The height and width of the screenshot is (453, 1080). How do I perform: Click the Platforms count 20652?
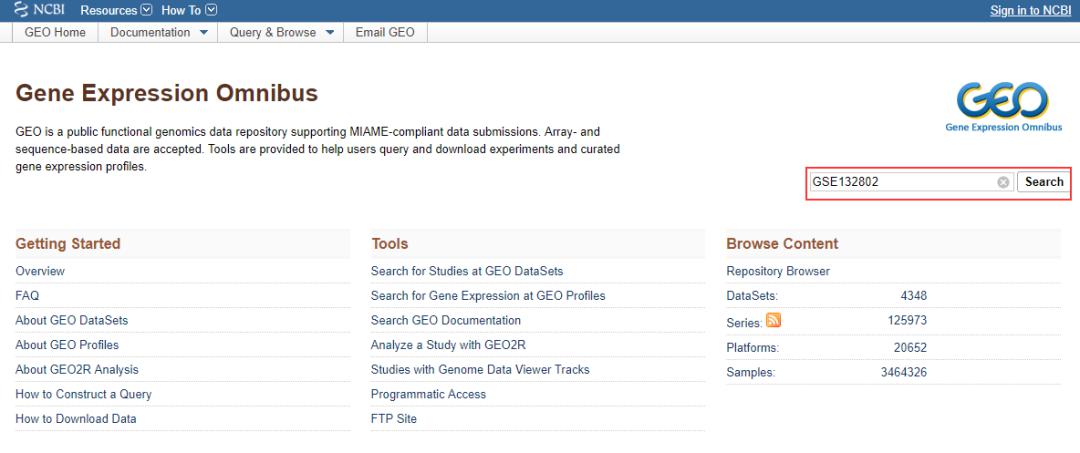point(911,348)
